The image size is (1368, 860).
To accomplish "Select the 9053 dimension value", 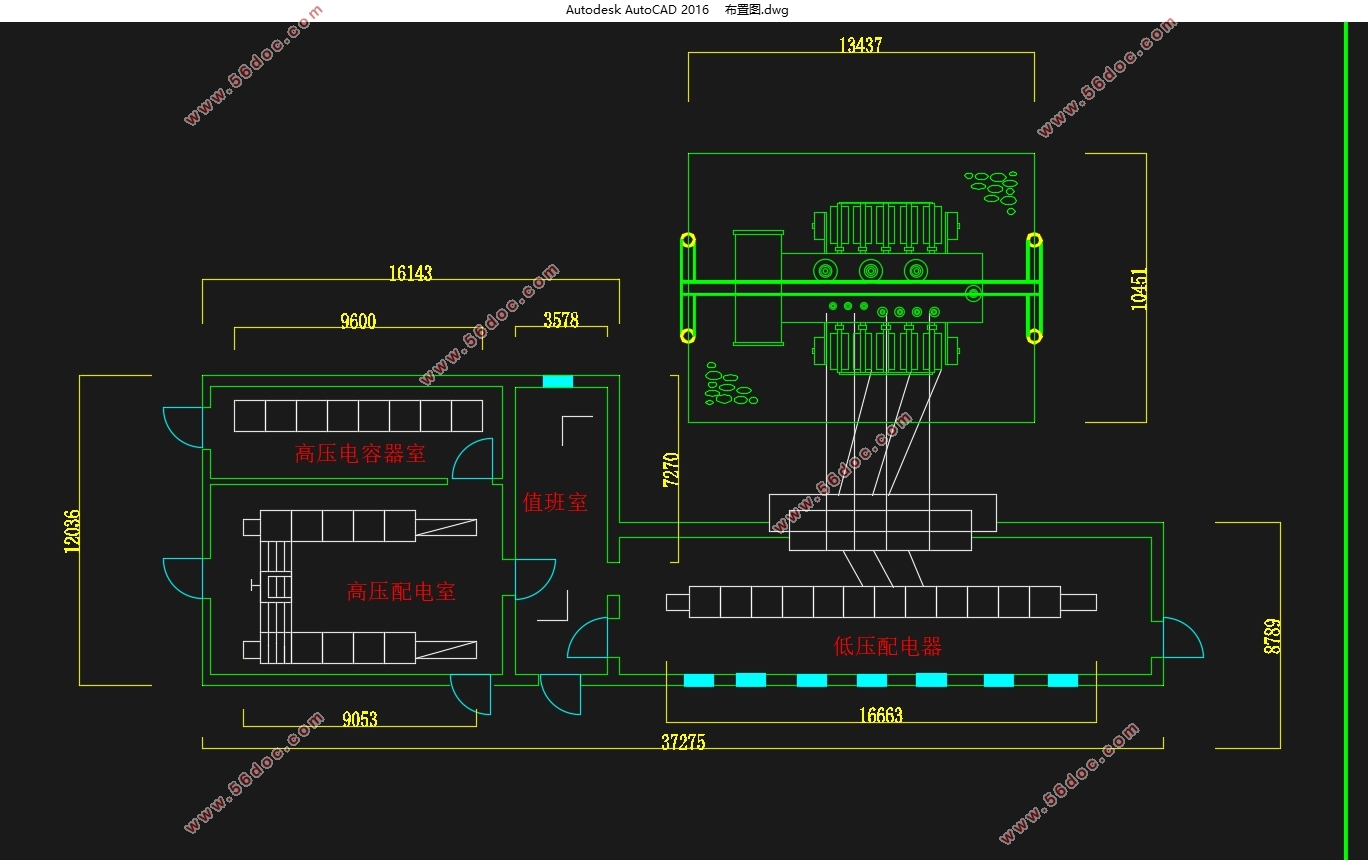I will tap(359, 719).
